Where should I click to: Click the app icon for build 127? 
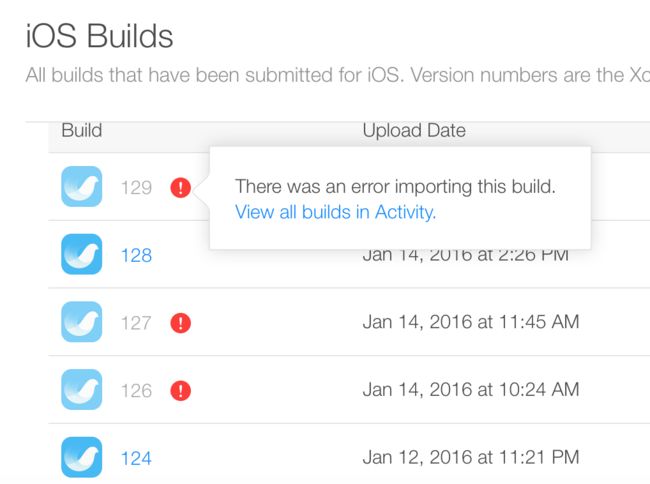82,322
